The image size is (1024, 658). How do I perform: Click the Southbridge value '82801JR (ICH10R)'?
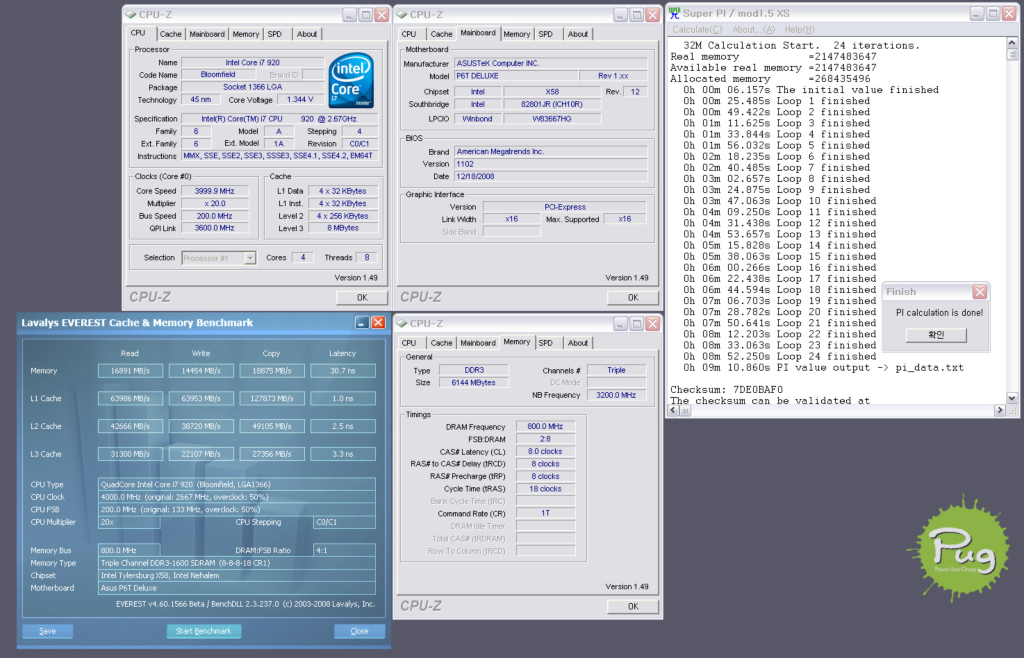click(552, 104)
